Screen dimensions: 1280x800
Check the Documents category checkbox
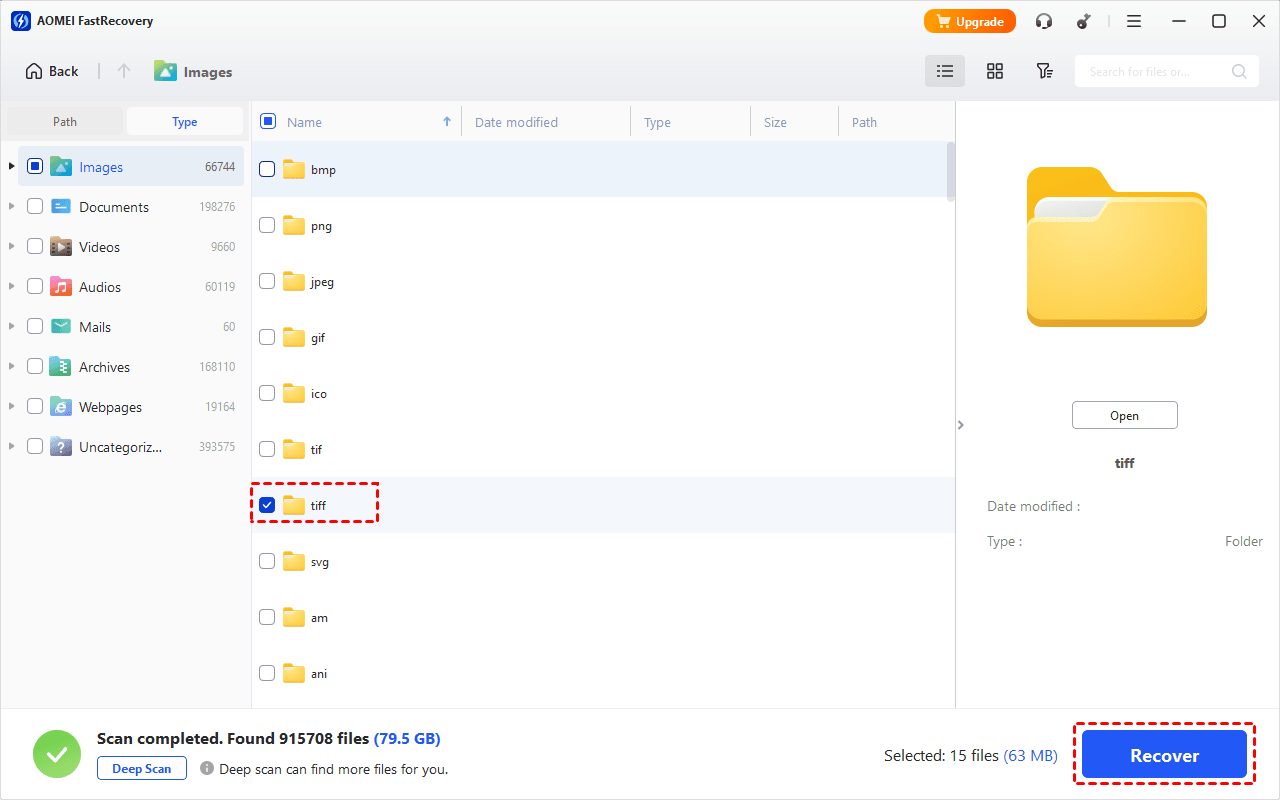35,207
